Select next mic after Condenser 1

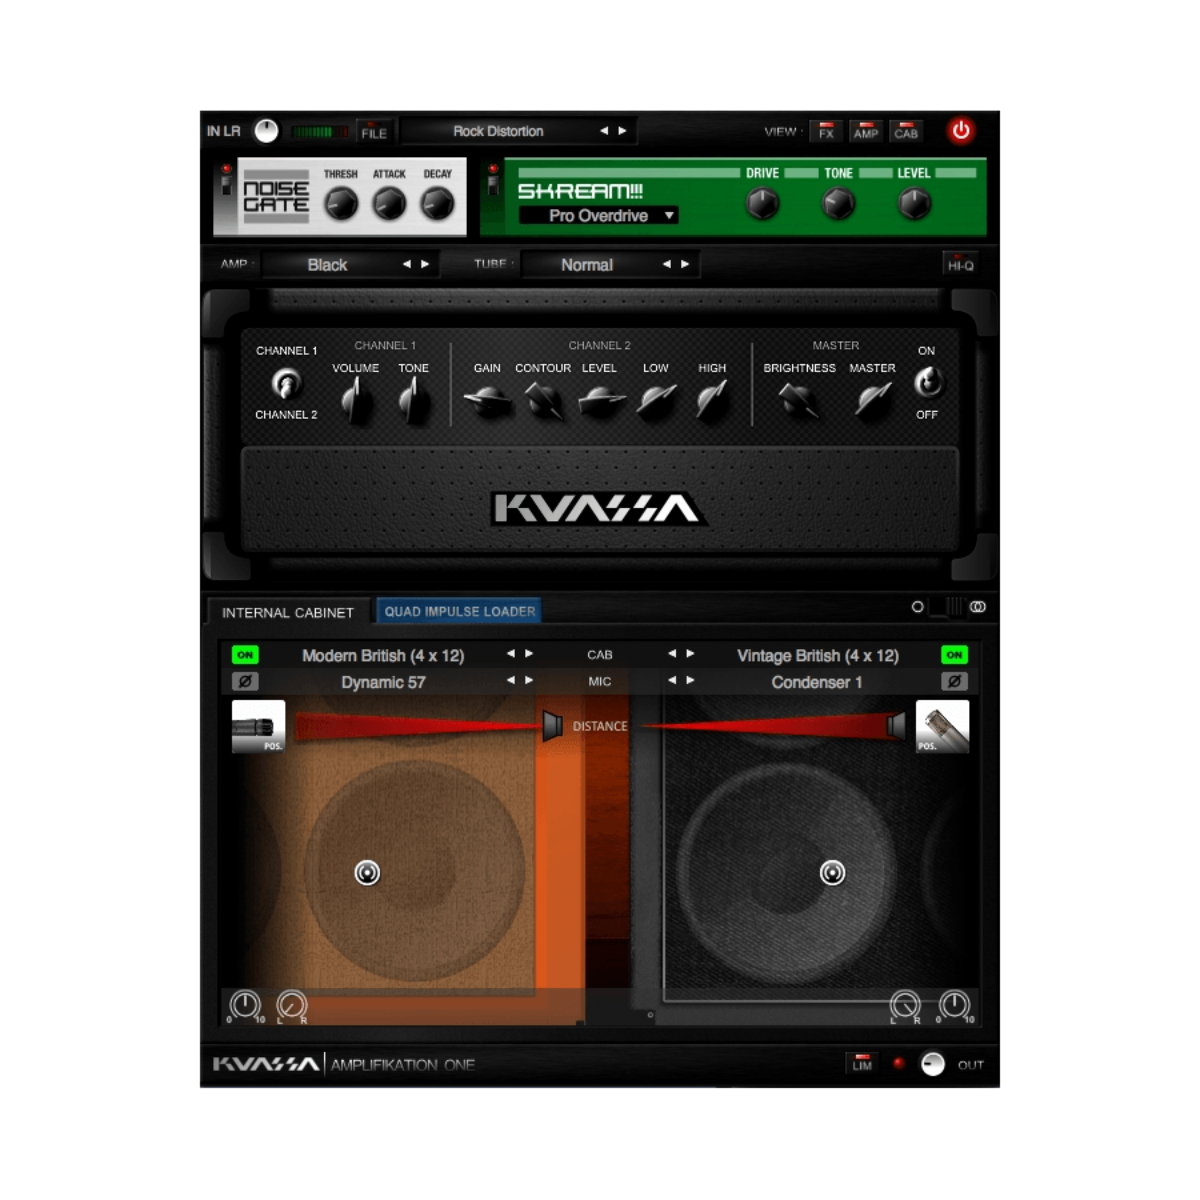[690, 680]
